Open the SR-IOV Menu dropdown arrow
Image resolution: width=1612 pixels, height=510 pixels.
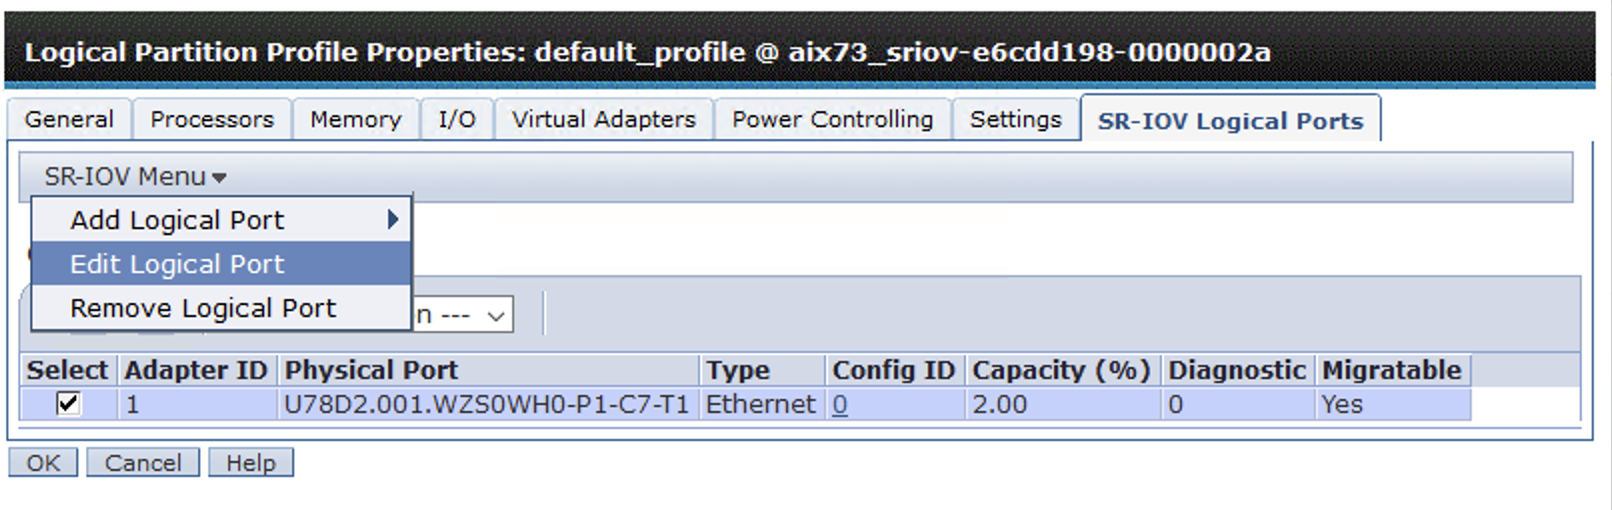[219, 178]
